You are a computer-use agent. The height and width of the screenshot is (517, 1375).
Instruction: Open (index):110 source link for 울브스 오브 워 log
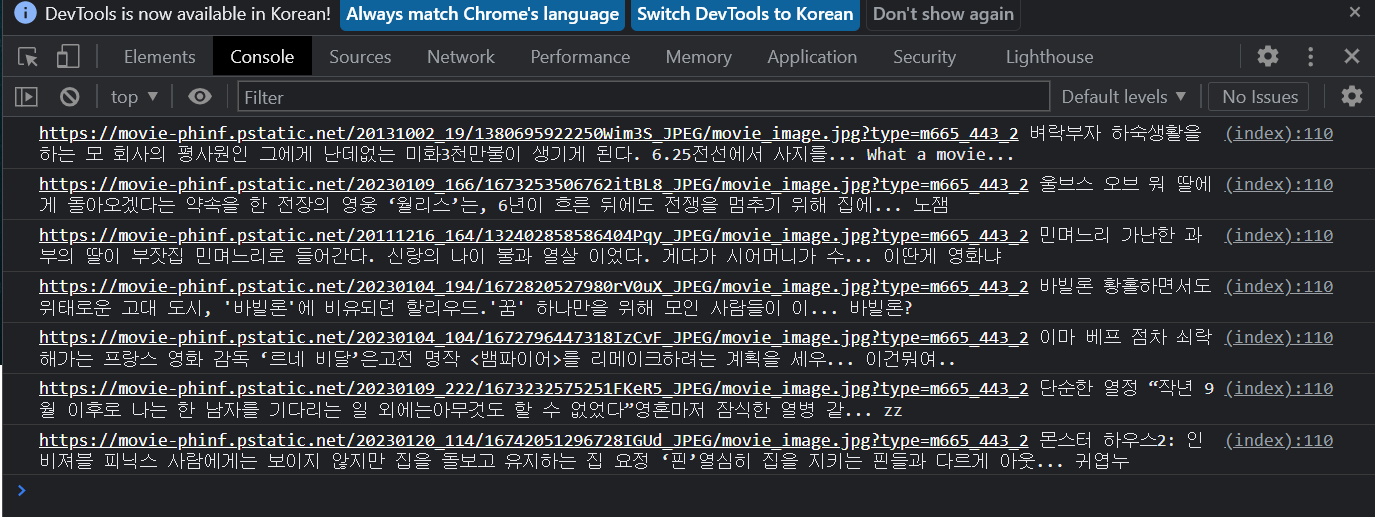point(1279,184)
